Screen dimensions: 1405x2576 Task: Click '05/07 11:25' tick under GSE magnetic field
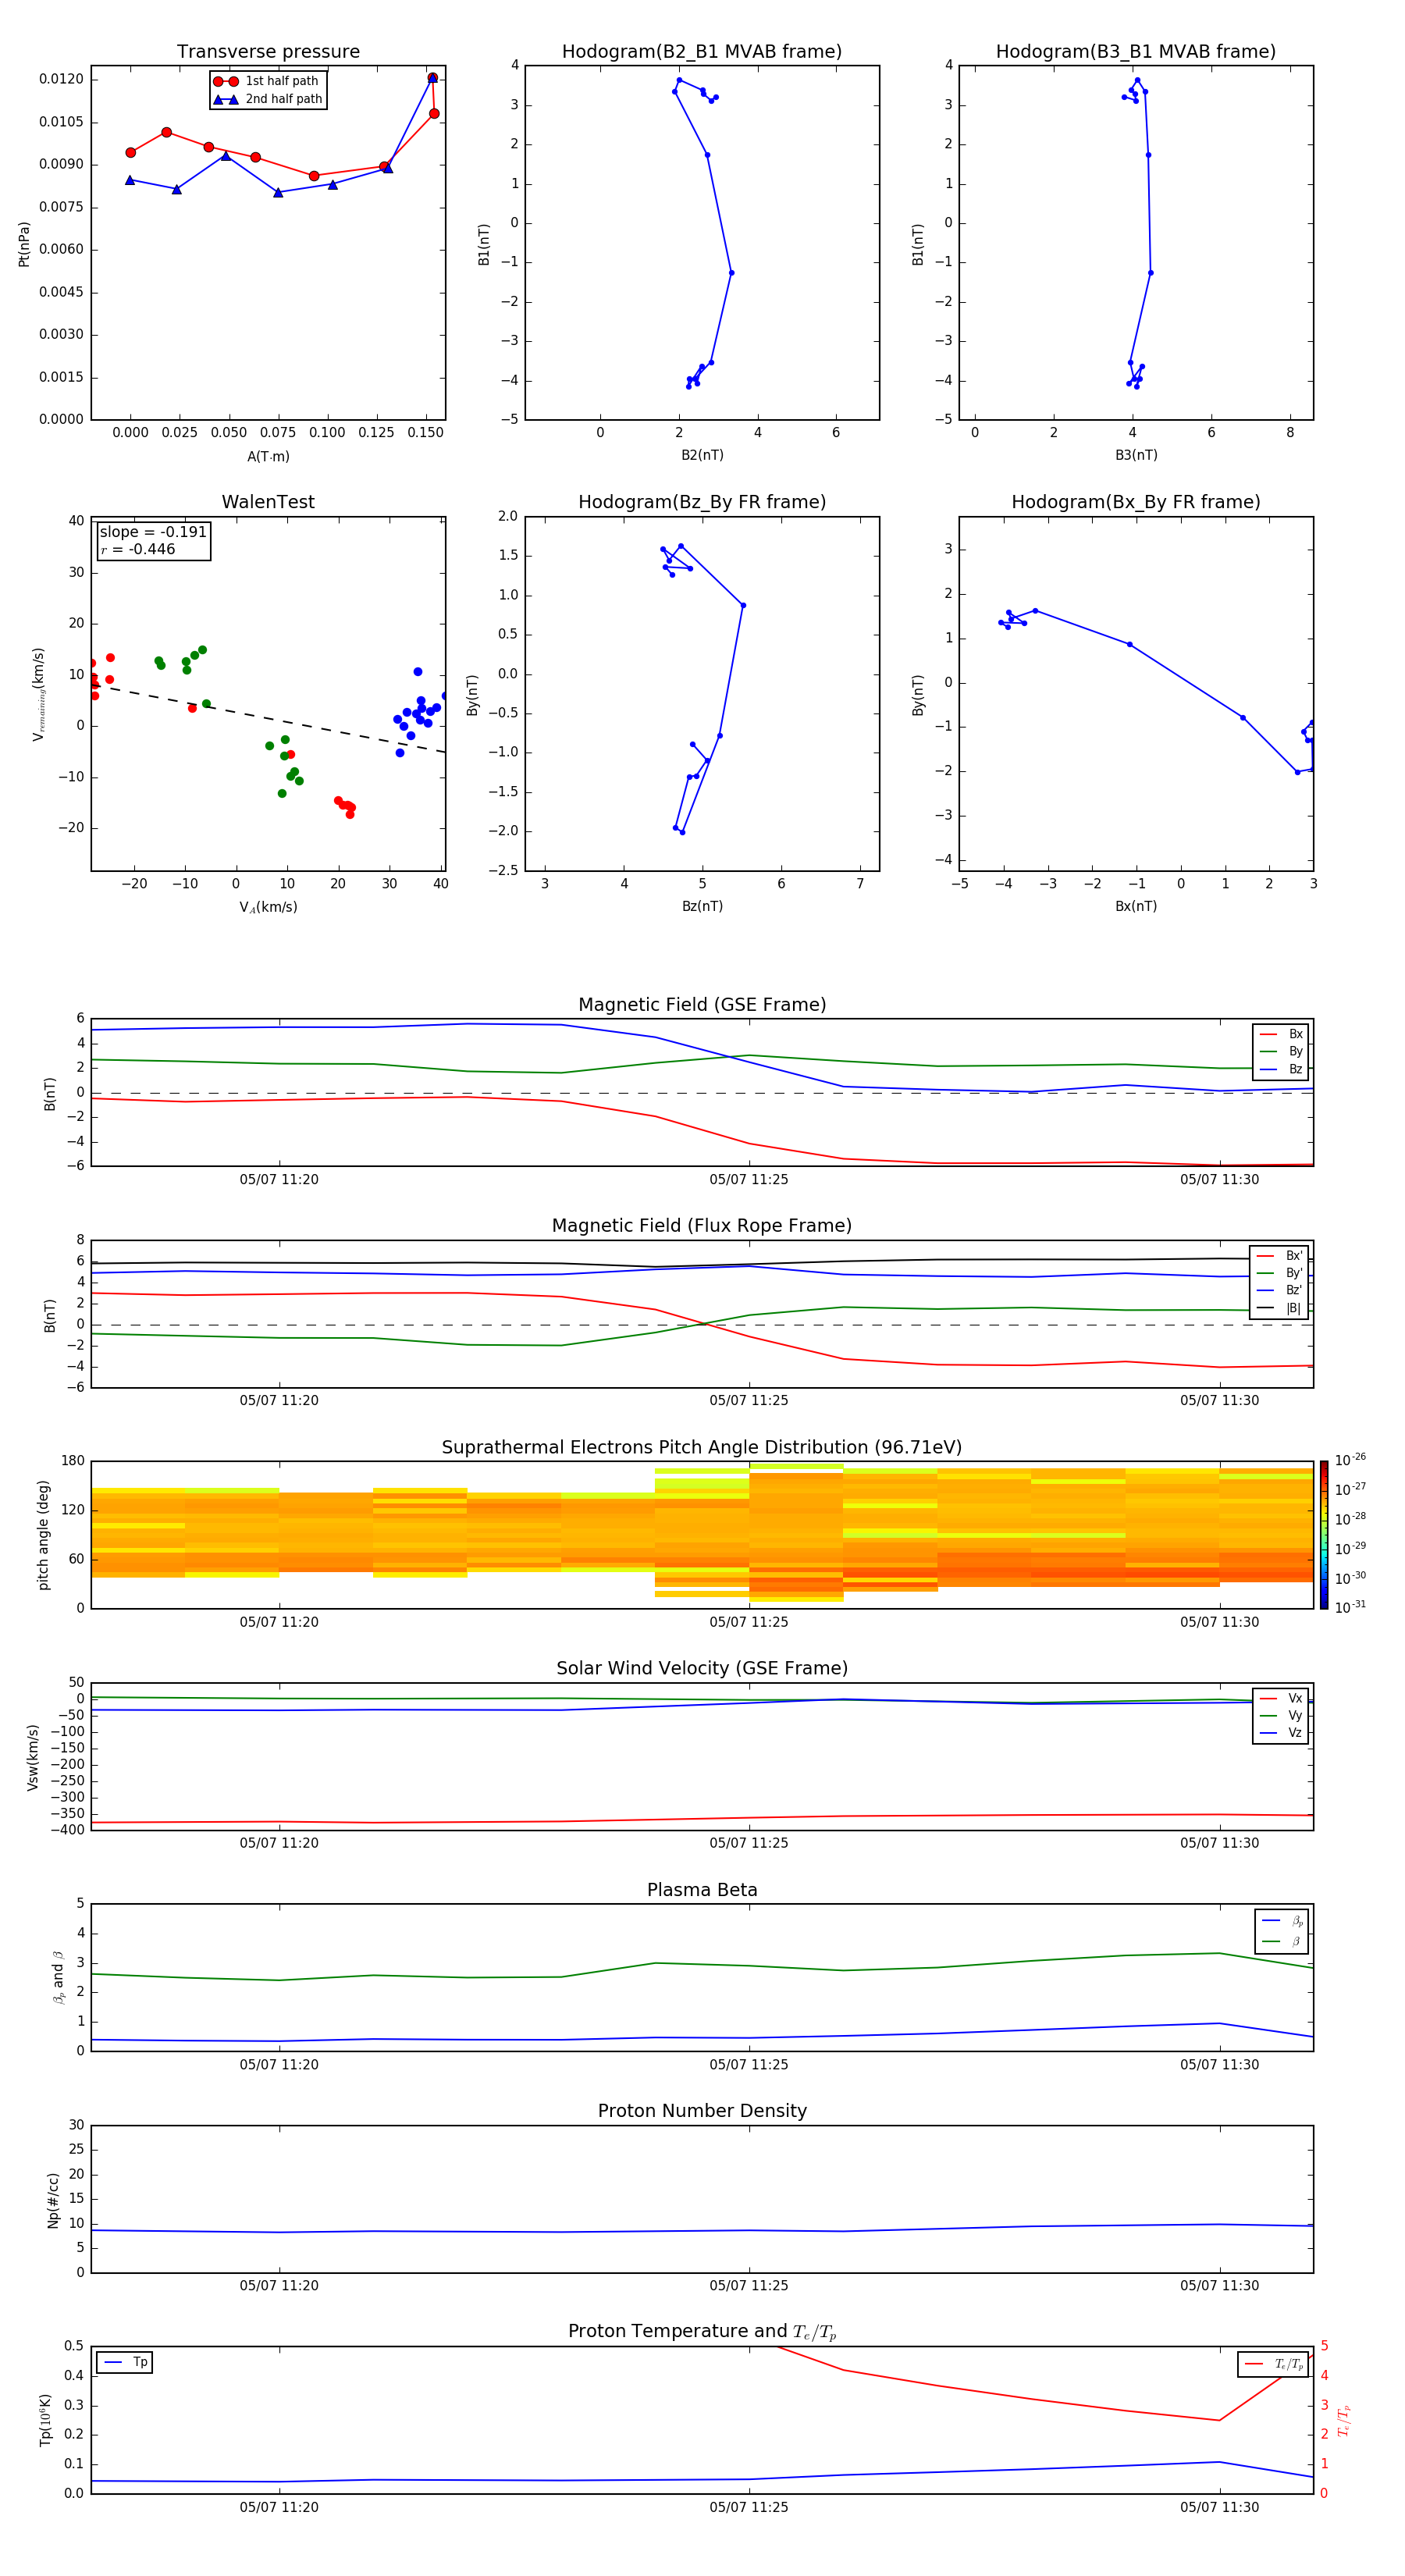tap(749, 1180)
